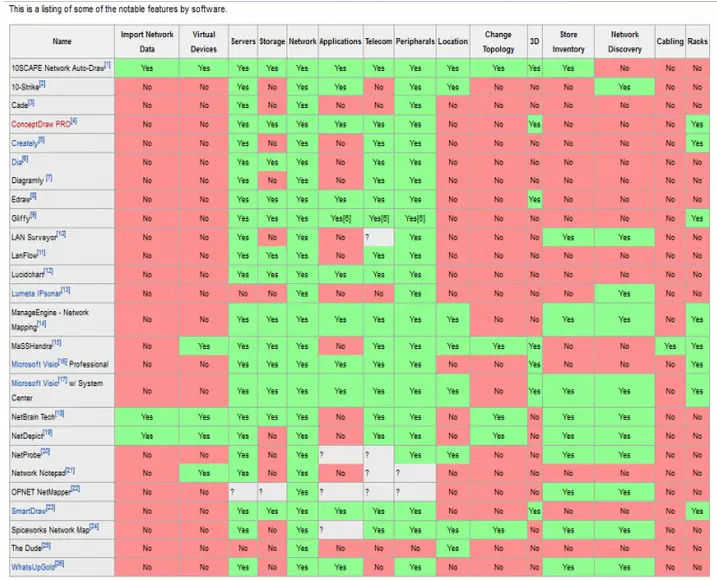Click Yes[6] in Gliffy Peripherals cell
This screenshot has height=580, width=717.
click(x=415, y=219)
